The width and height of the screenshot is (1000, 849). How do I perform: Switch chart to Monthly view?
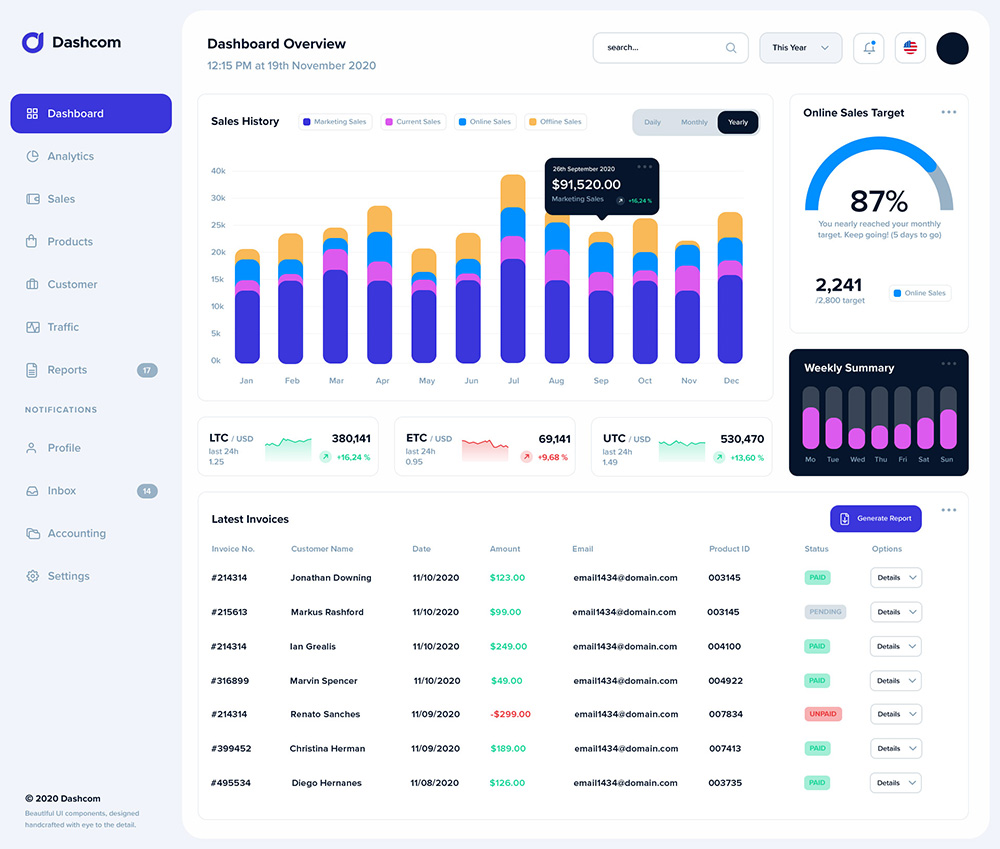pos(694,122)
